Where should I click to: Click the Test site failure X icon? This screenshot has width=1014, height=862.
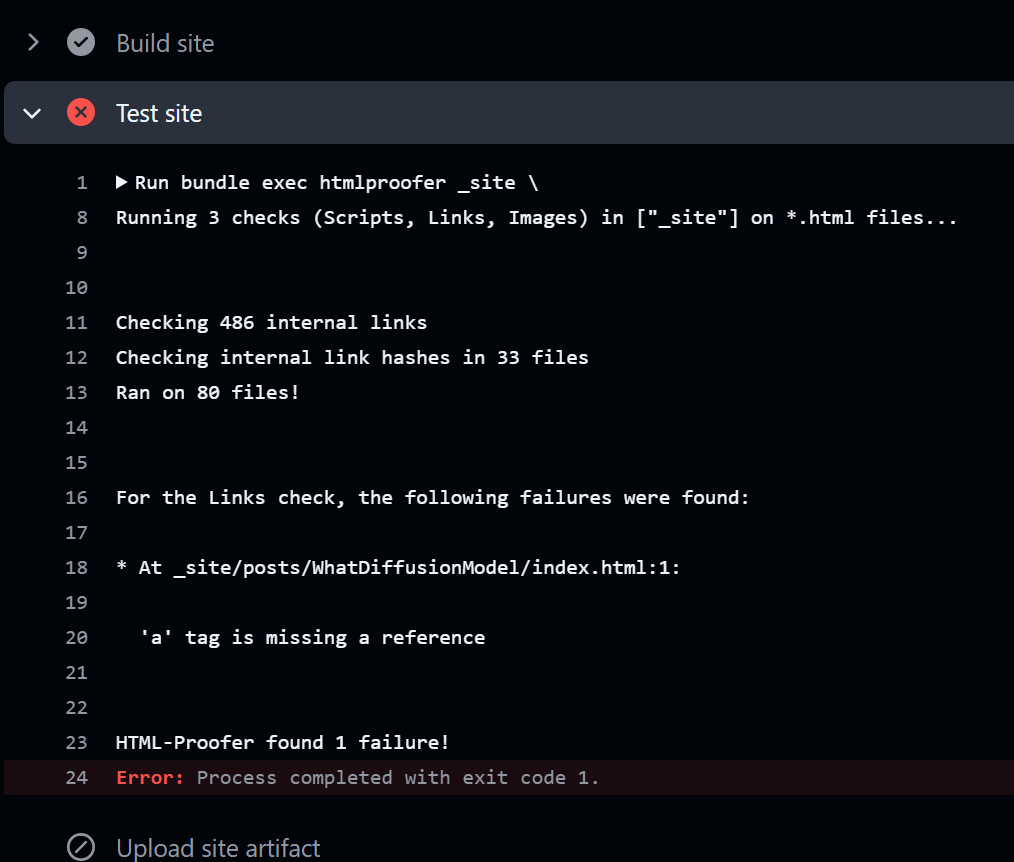tap(81, 113)
